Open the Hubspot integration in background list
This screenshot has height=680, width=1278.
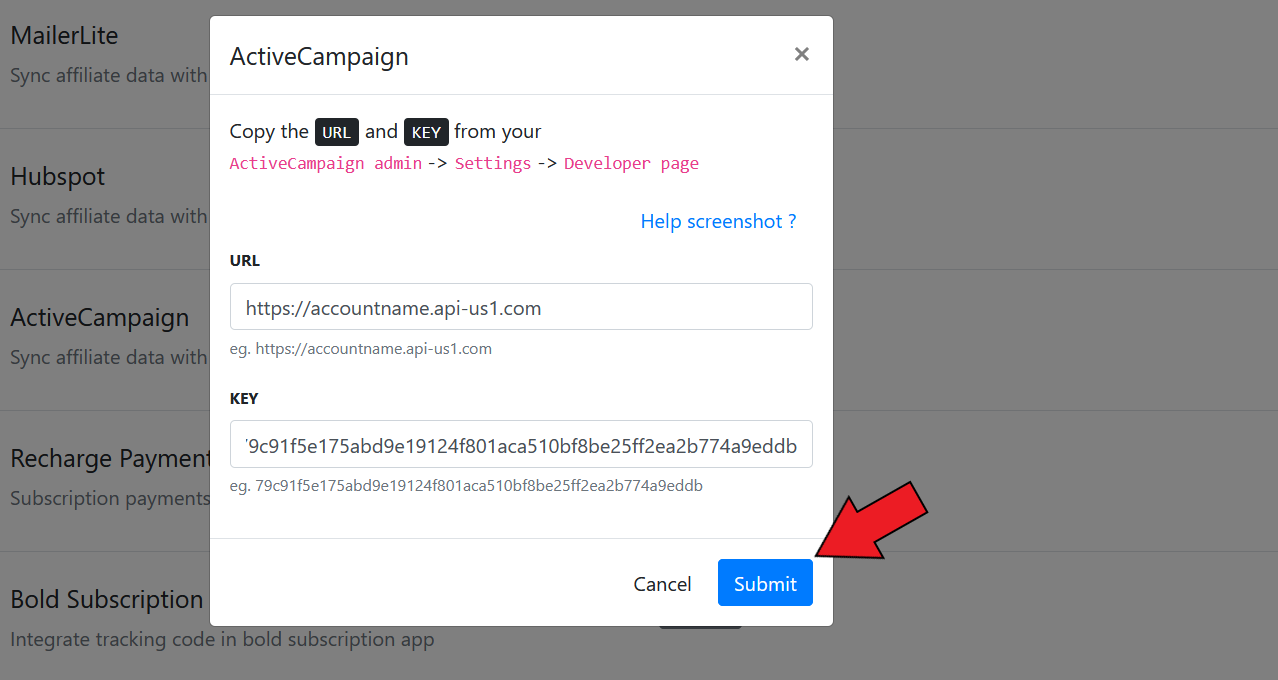click(x=58, y=176)
